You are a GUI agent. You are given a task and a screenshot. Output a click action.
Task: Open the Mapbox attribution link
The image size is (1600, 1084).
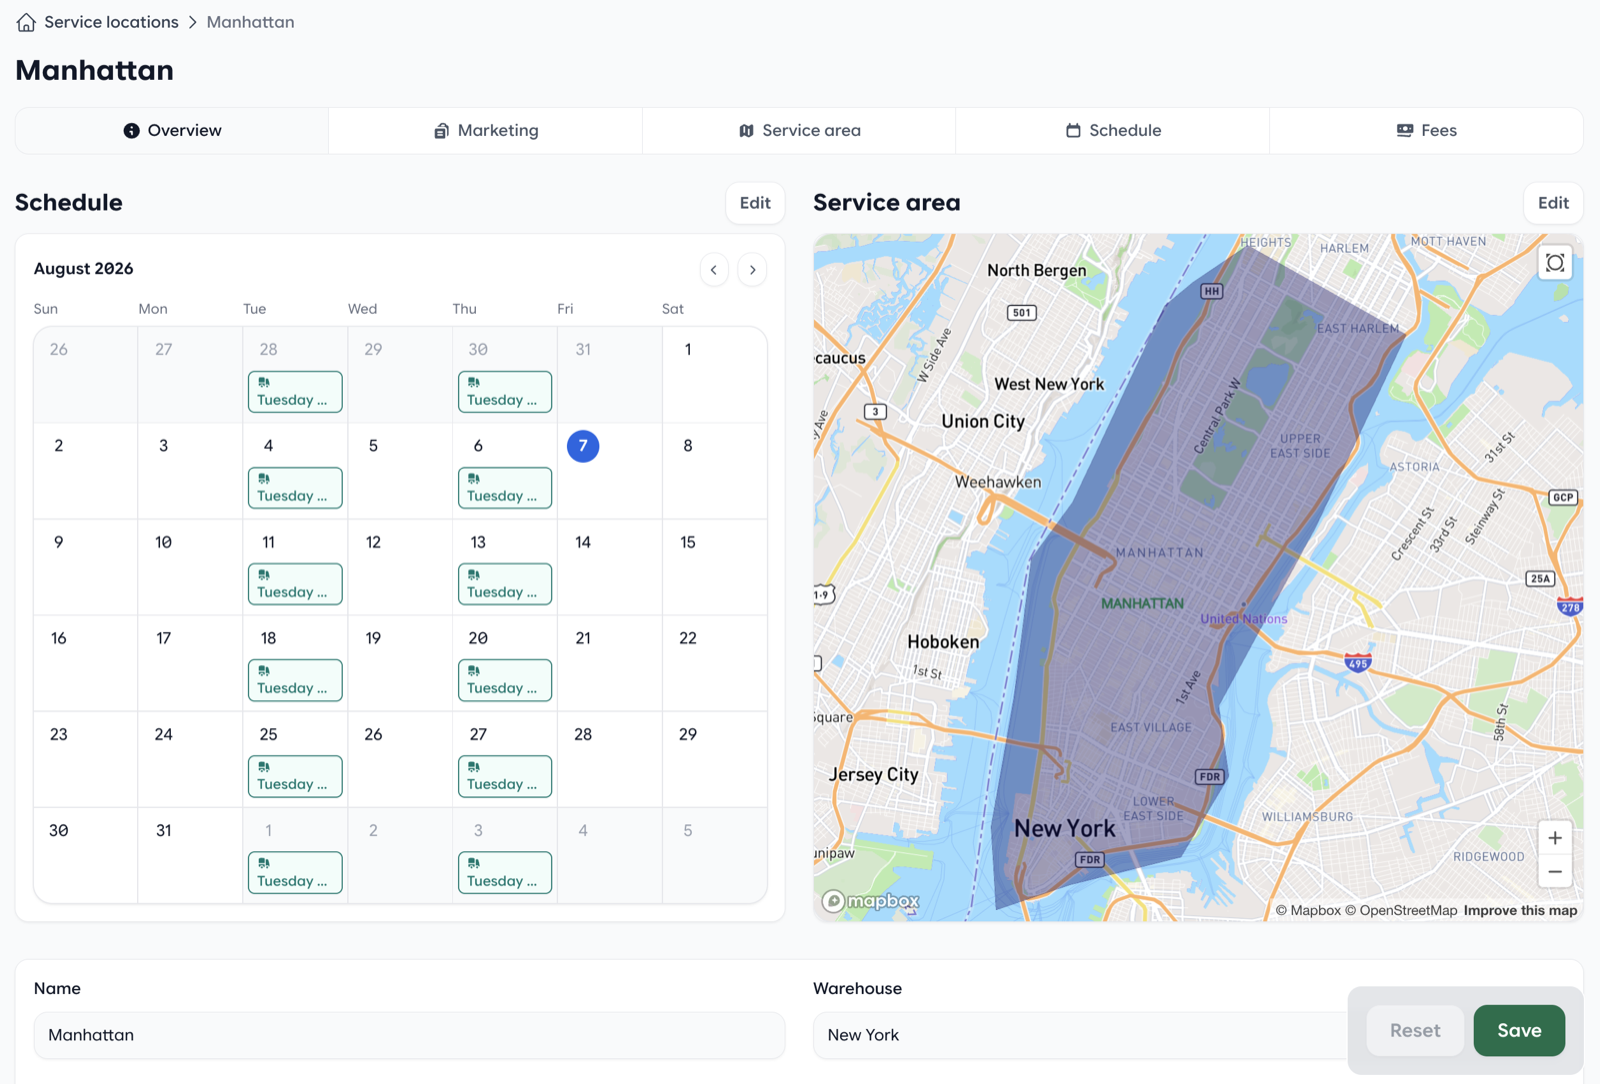(x=1308, y=911)
